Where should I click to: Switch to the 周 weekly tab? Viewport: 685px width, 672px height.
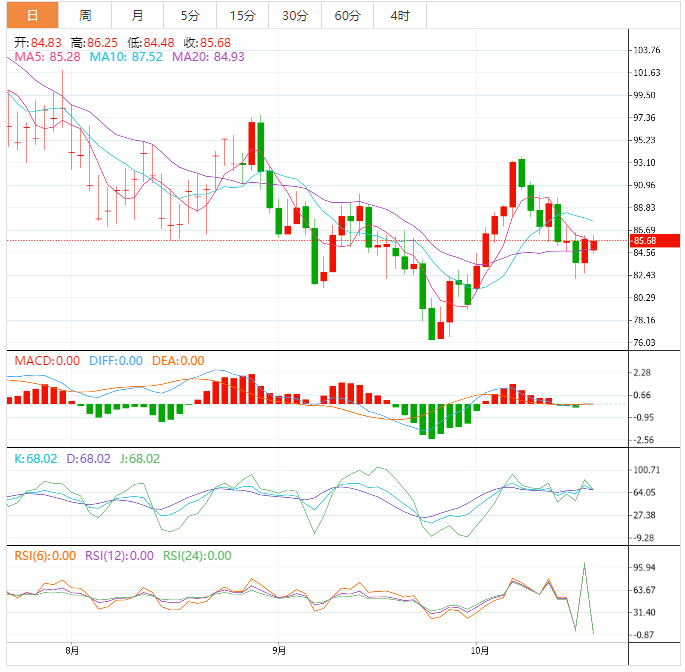click(x=85, y=15)
